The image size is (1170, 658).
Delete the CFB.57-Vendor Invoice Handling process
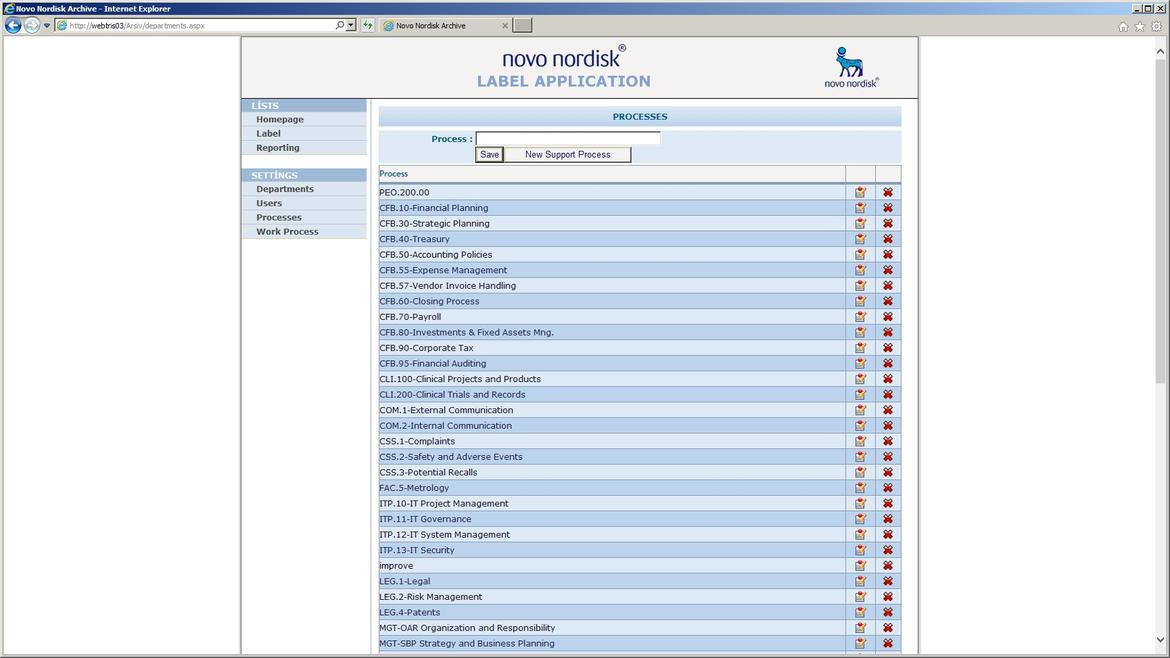(888, 286)
